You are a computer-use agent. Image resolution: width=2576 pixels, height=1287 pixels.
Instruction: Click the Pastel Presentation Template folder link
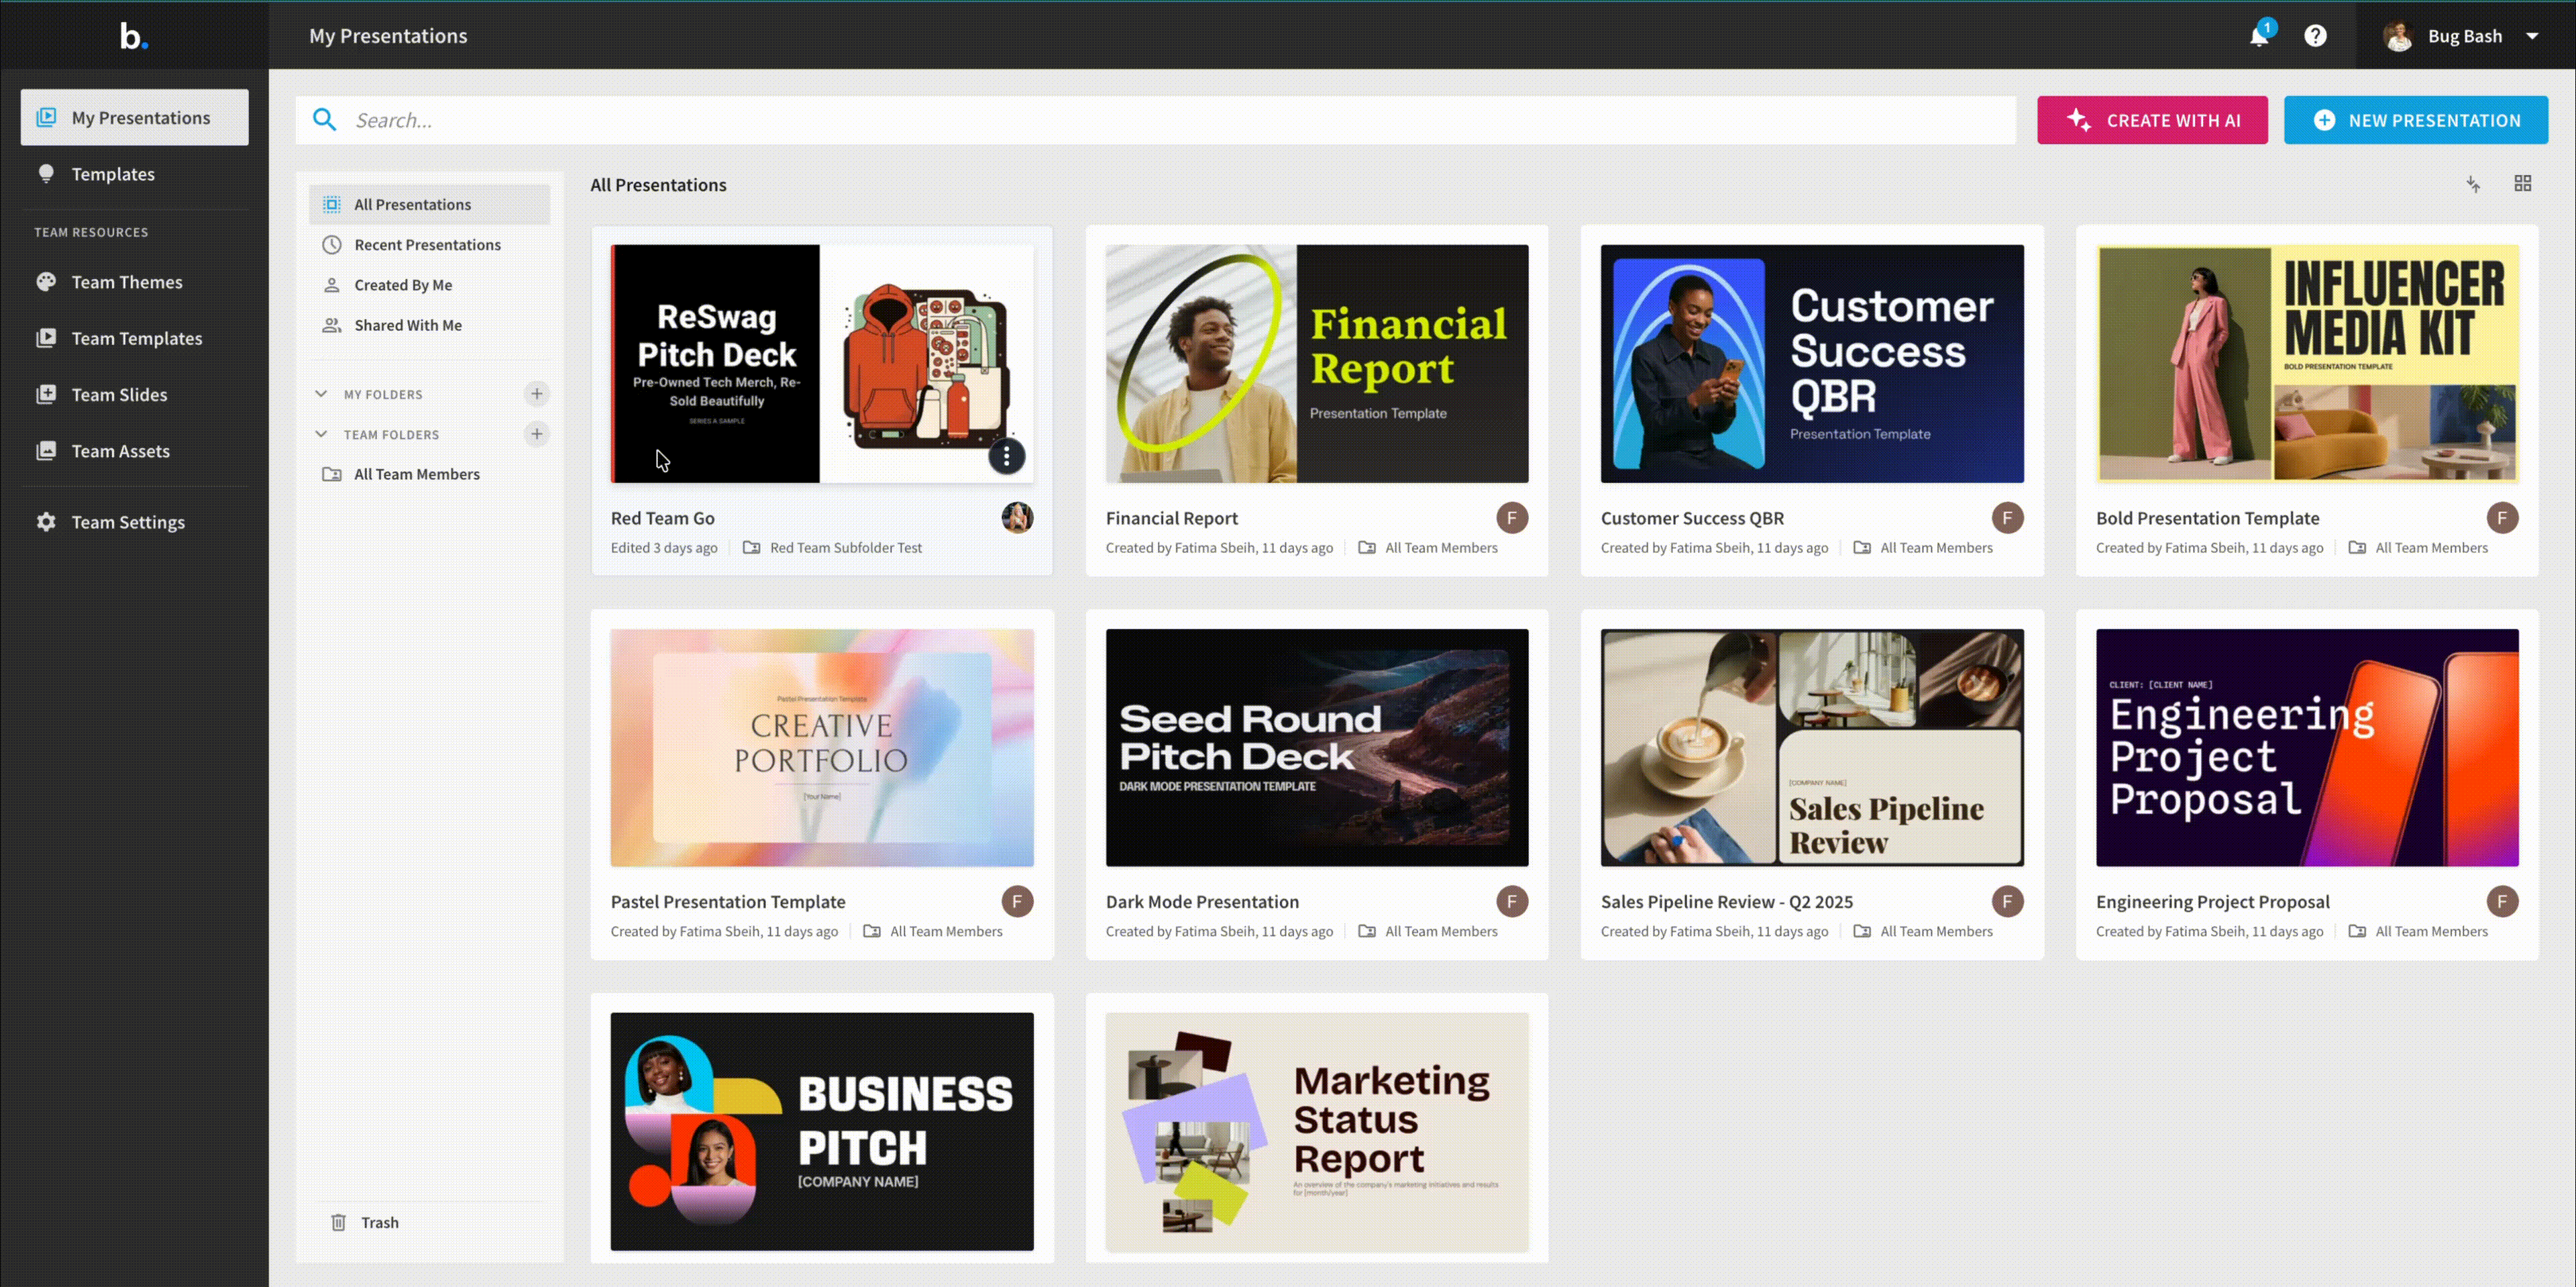tap(933, 932)
